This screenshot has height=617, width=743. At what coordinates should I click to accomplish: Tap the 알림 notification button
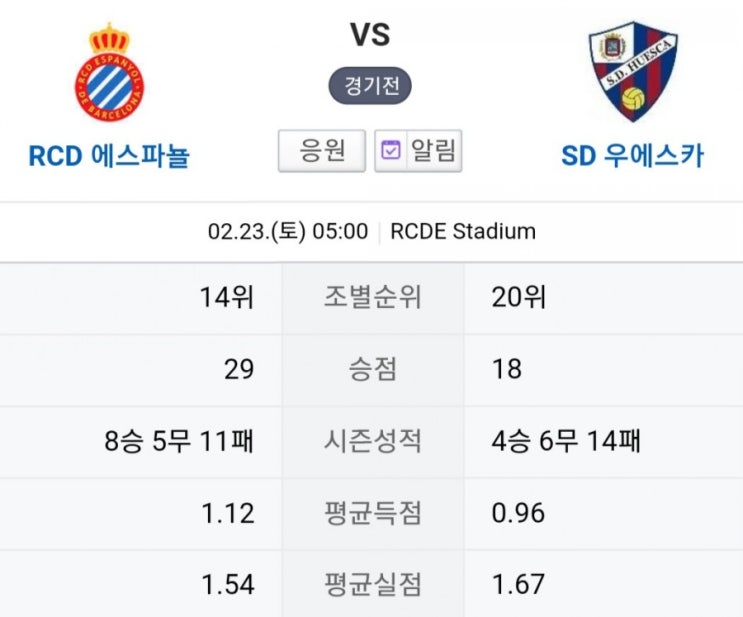pyautogui.click(x=418, y=150)
